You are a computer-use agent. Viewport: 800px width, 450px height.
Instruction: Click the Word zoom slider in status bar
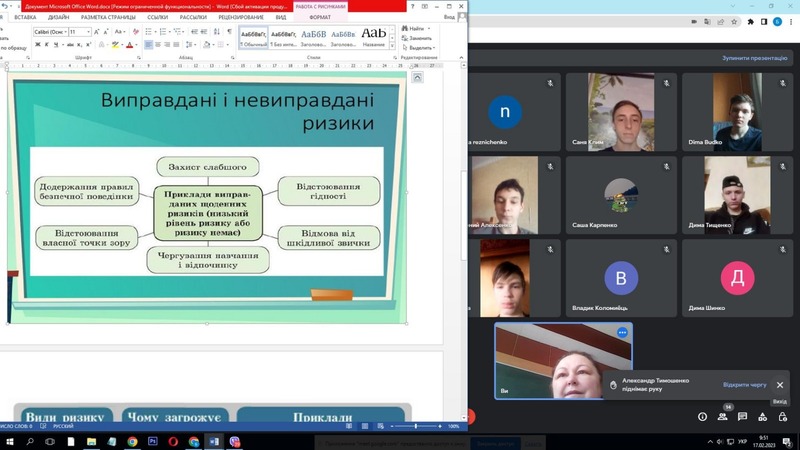click(x=415, y=426)
